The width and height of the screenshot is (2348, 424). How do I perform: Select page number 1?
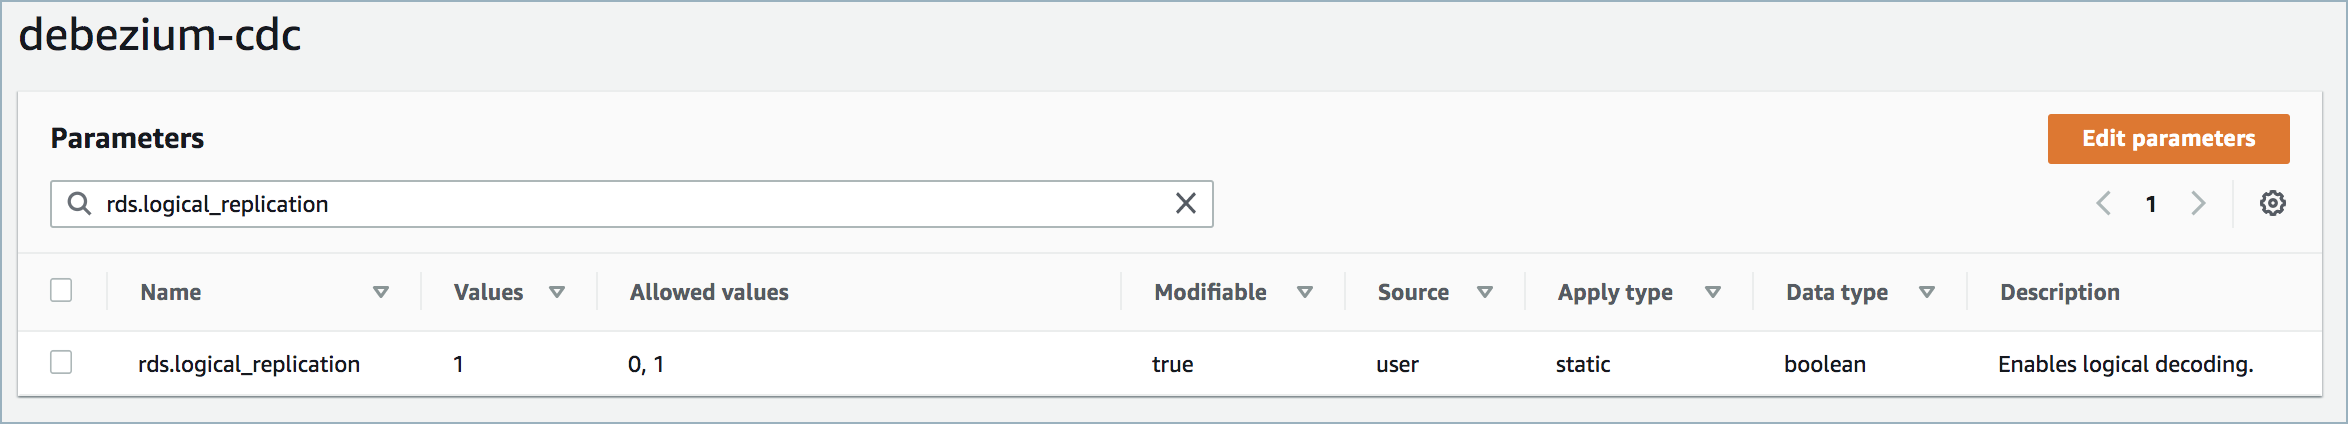pyautogui.click(x=2151, y=204)
